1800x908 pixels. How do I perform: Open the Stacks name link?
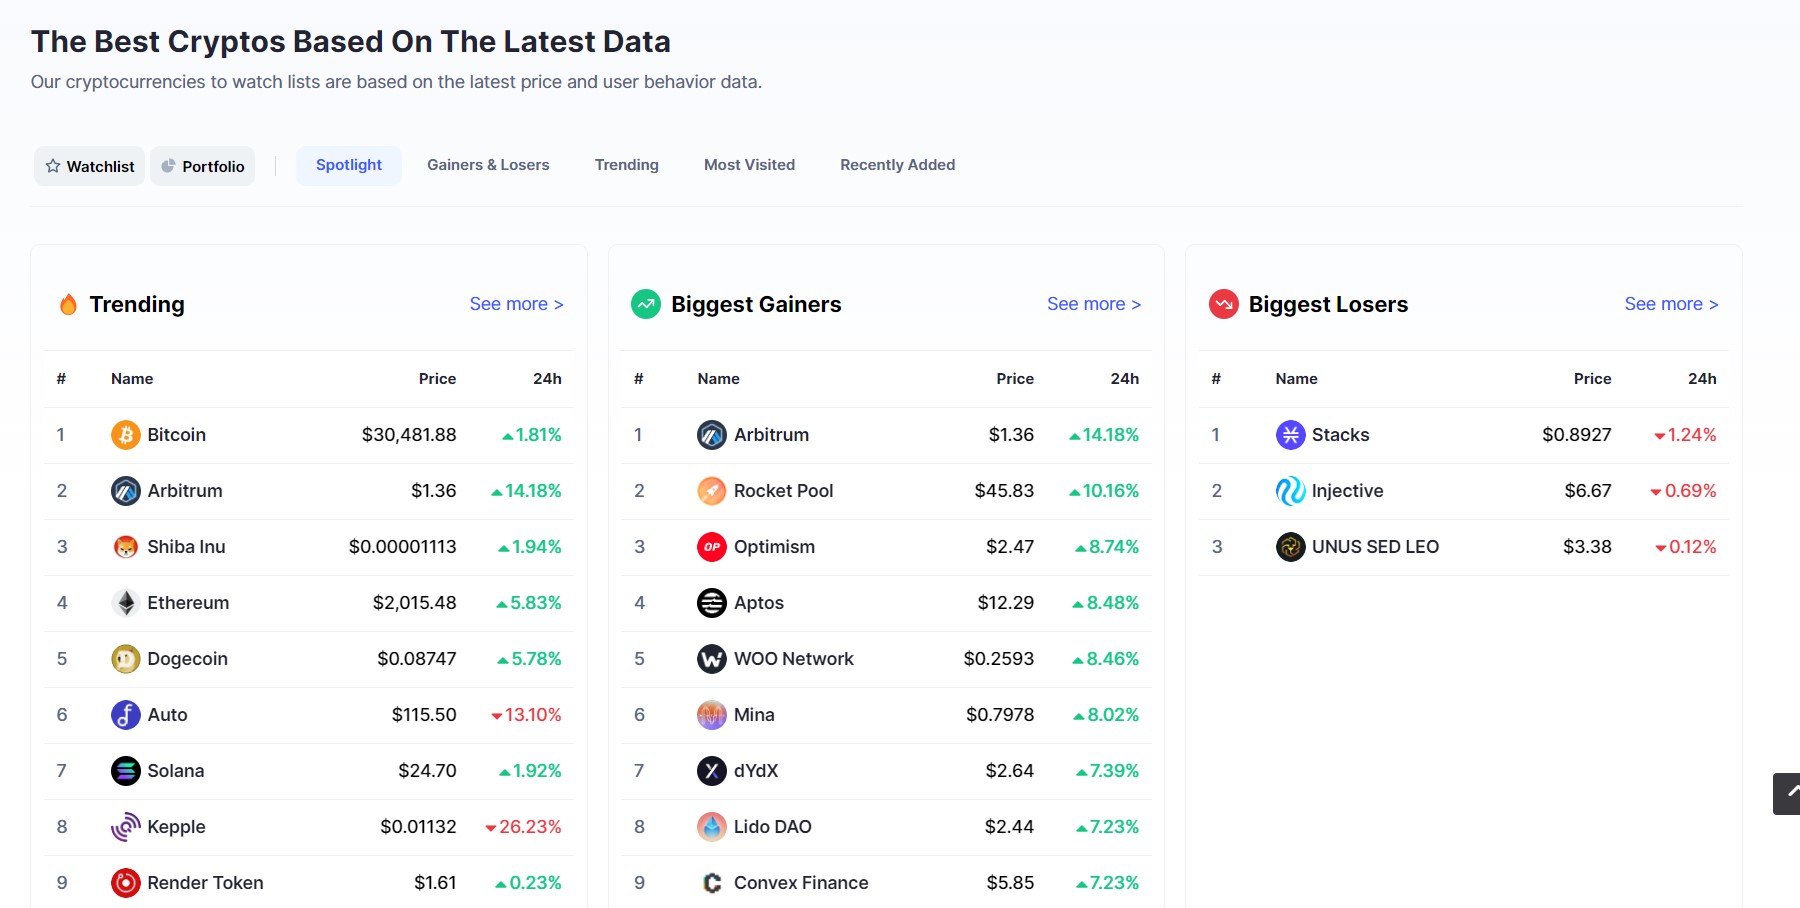click(1341, 435)
